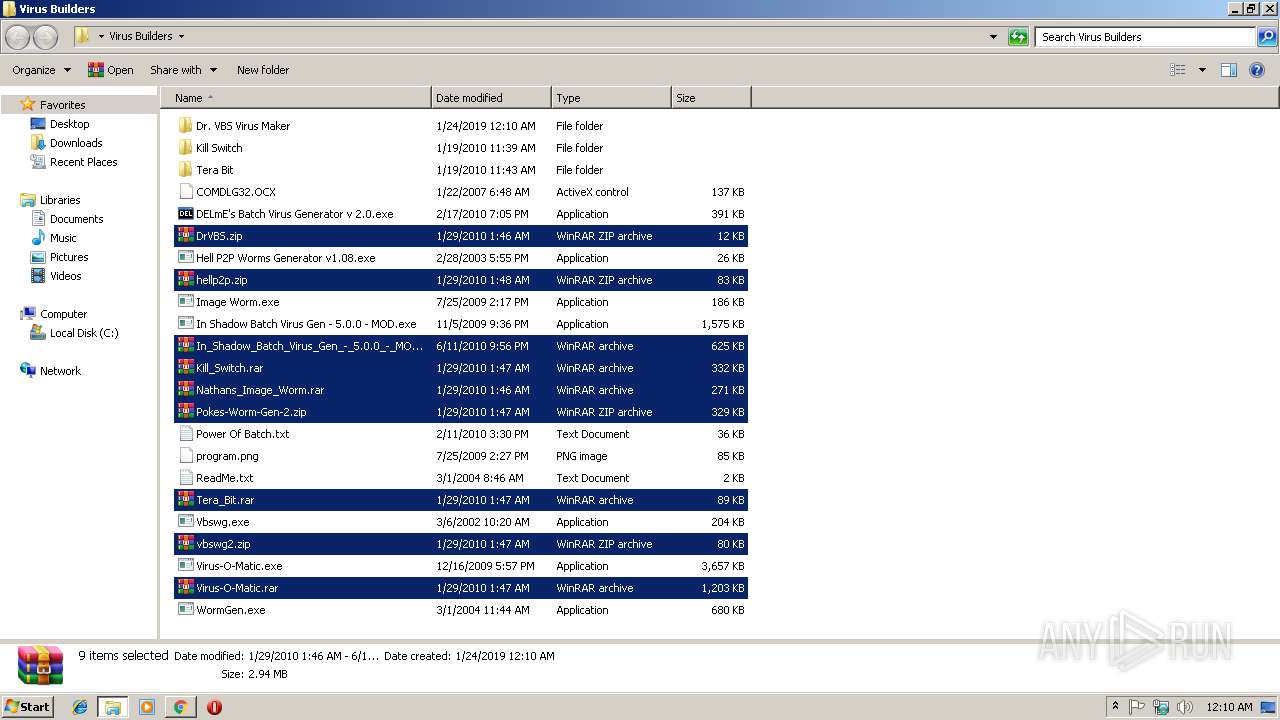Click the Image Worm.exe application icon

coord(185,302)
